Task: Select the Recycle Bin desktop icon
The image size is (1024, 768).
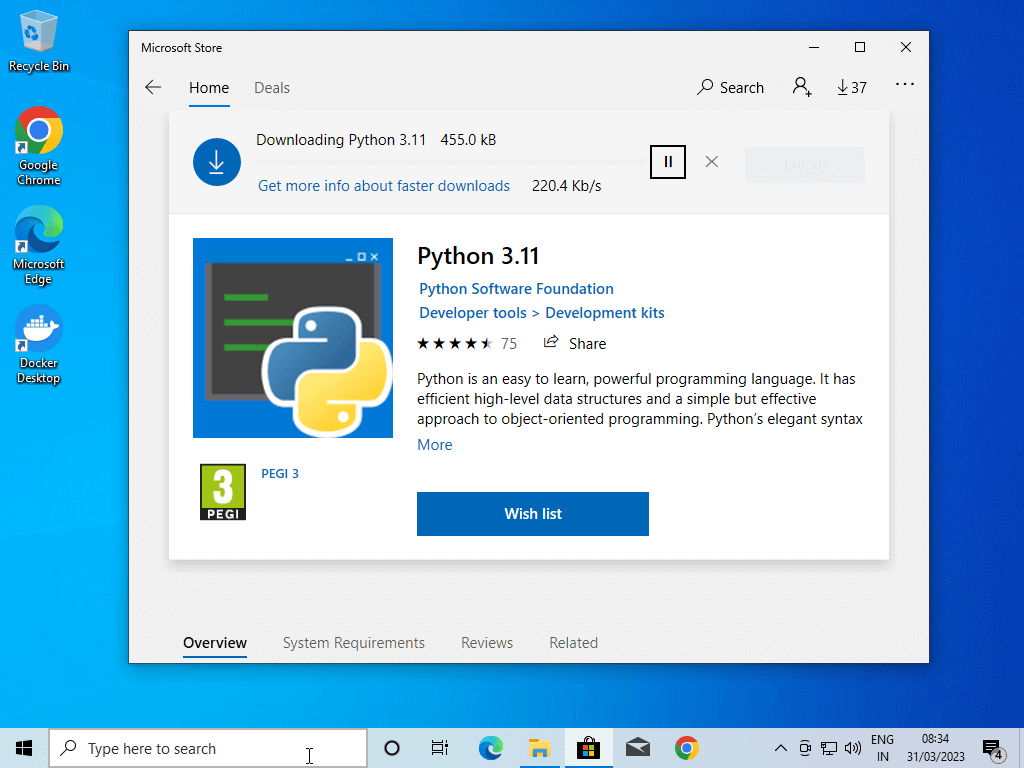Action: tap(39, 41)
